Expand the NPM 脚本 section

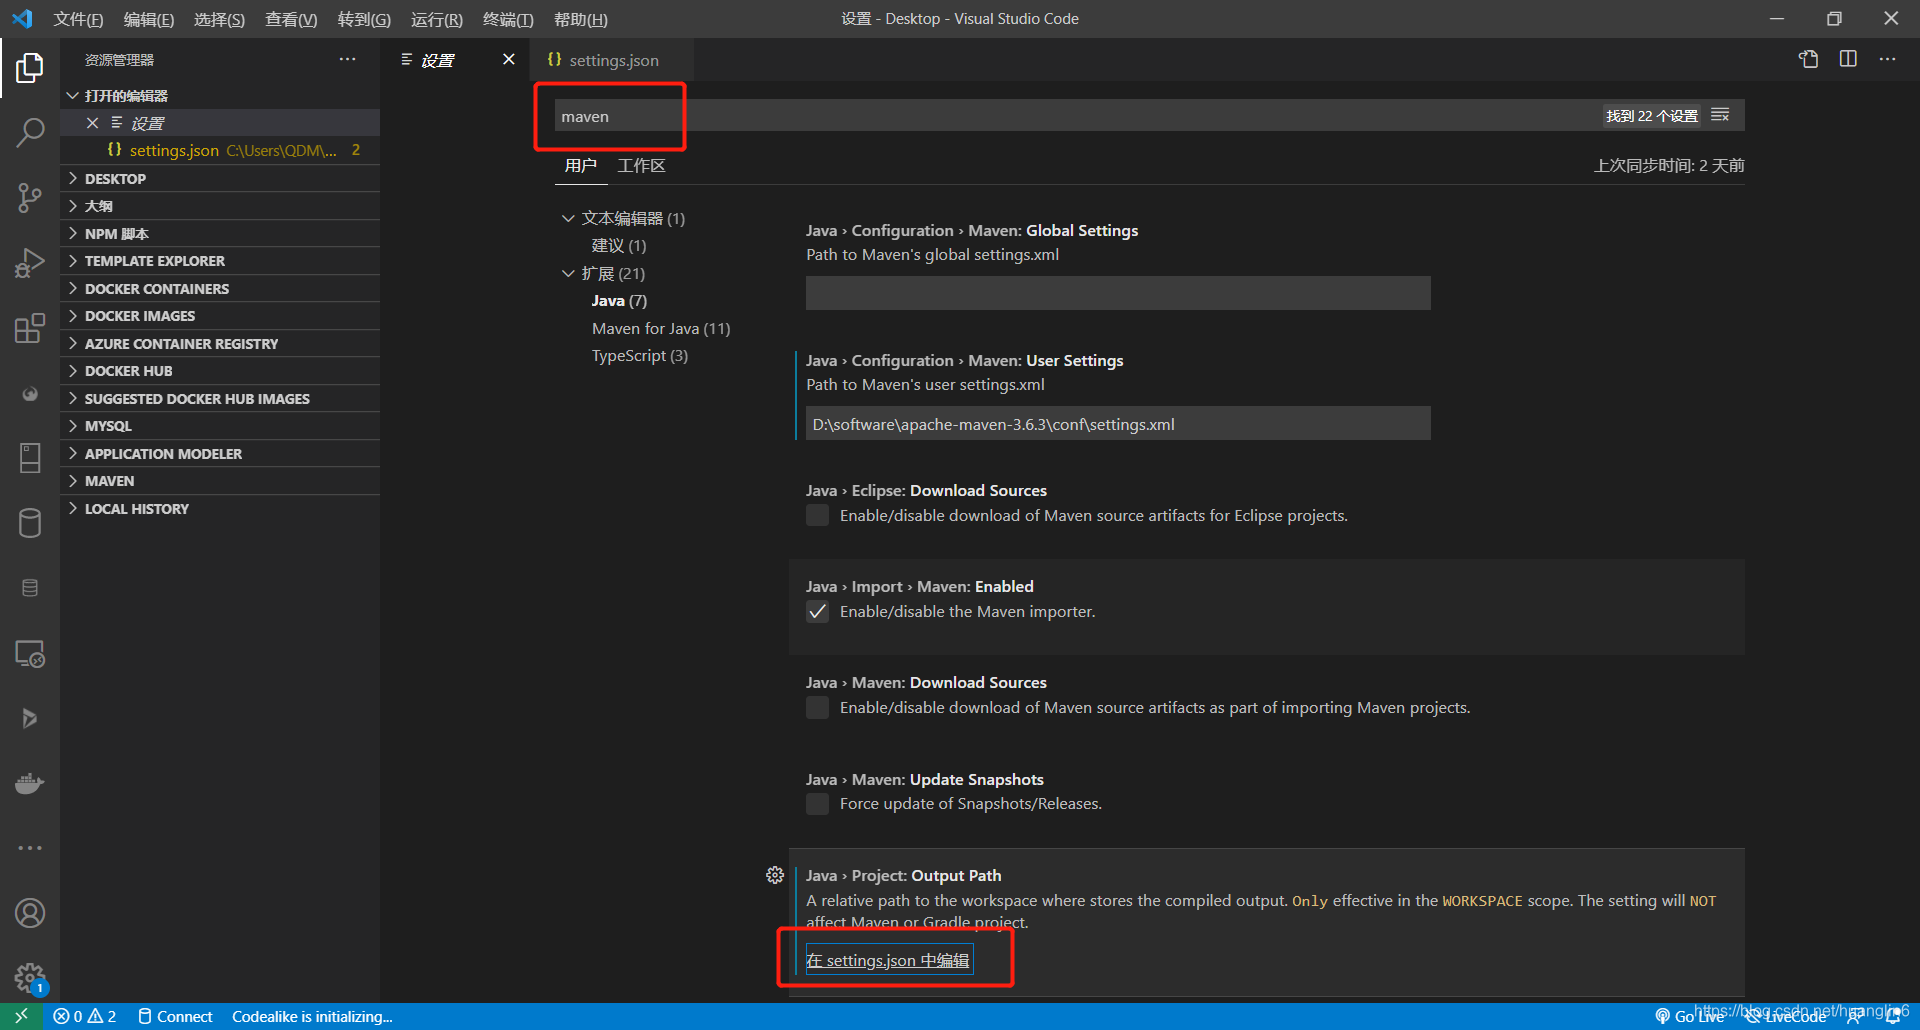[220, 234]
